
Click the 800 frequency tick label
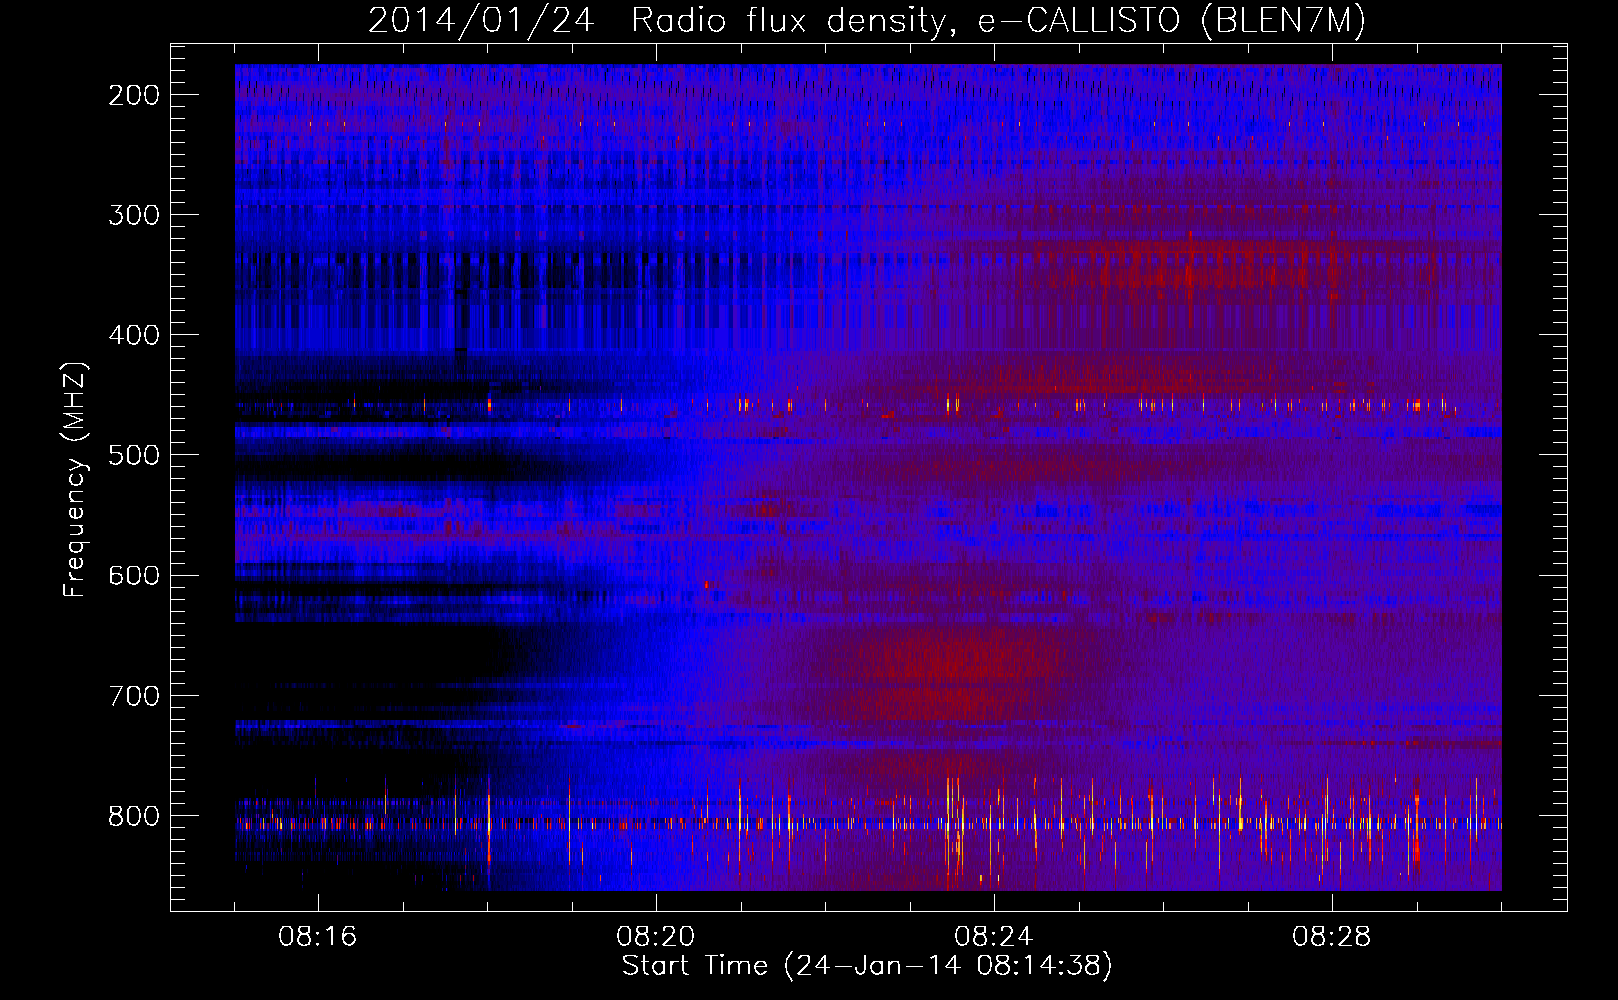(x=134, y=816)
